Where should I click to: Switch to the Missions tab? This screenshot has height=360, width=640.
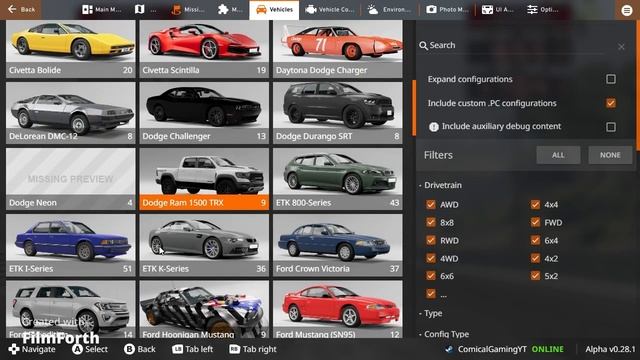pyautogui.click(x=187, y=9)
